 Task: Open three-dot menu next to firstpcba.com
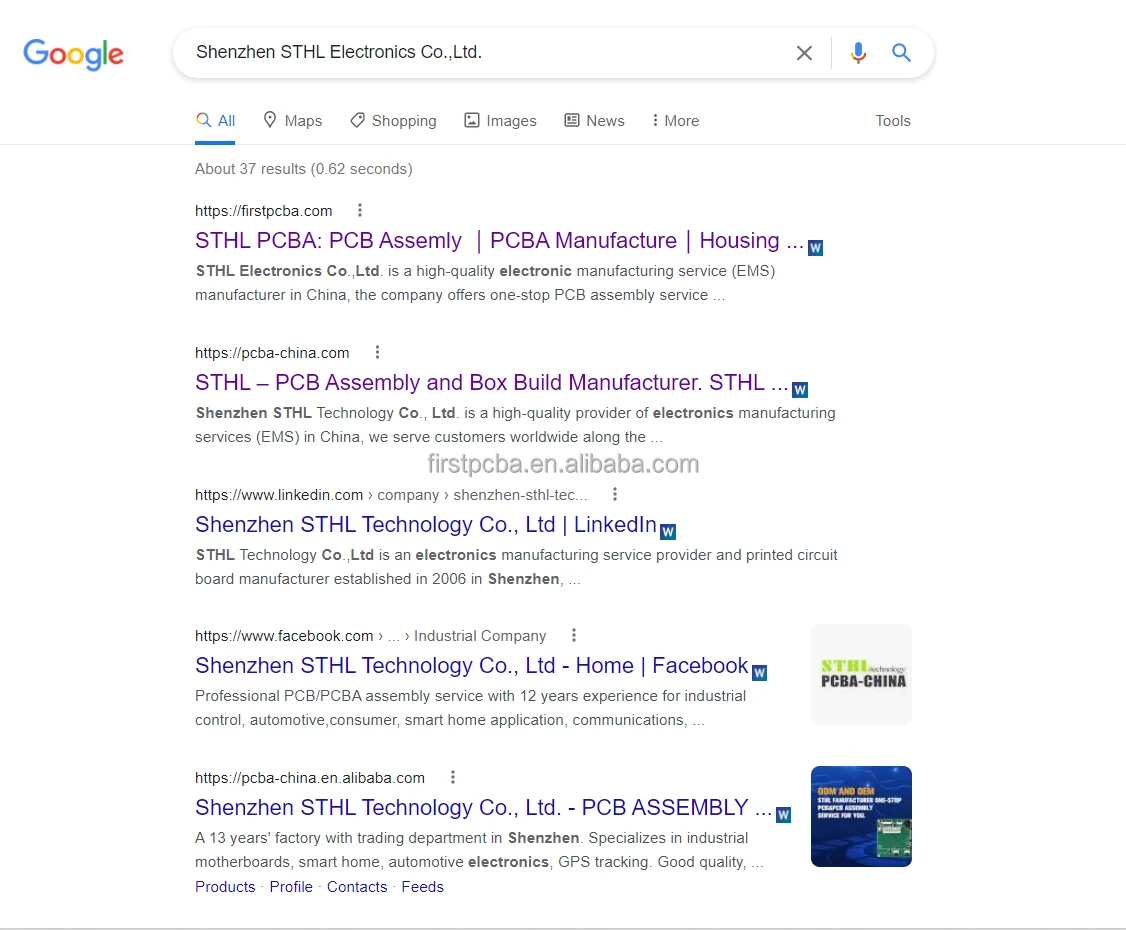(x=360, y=210)
